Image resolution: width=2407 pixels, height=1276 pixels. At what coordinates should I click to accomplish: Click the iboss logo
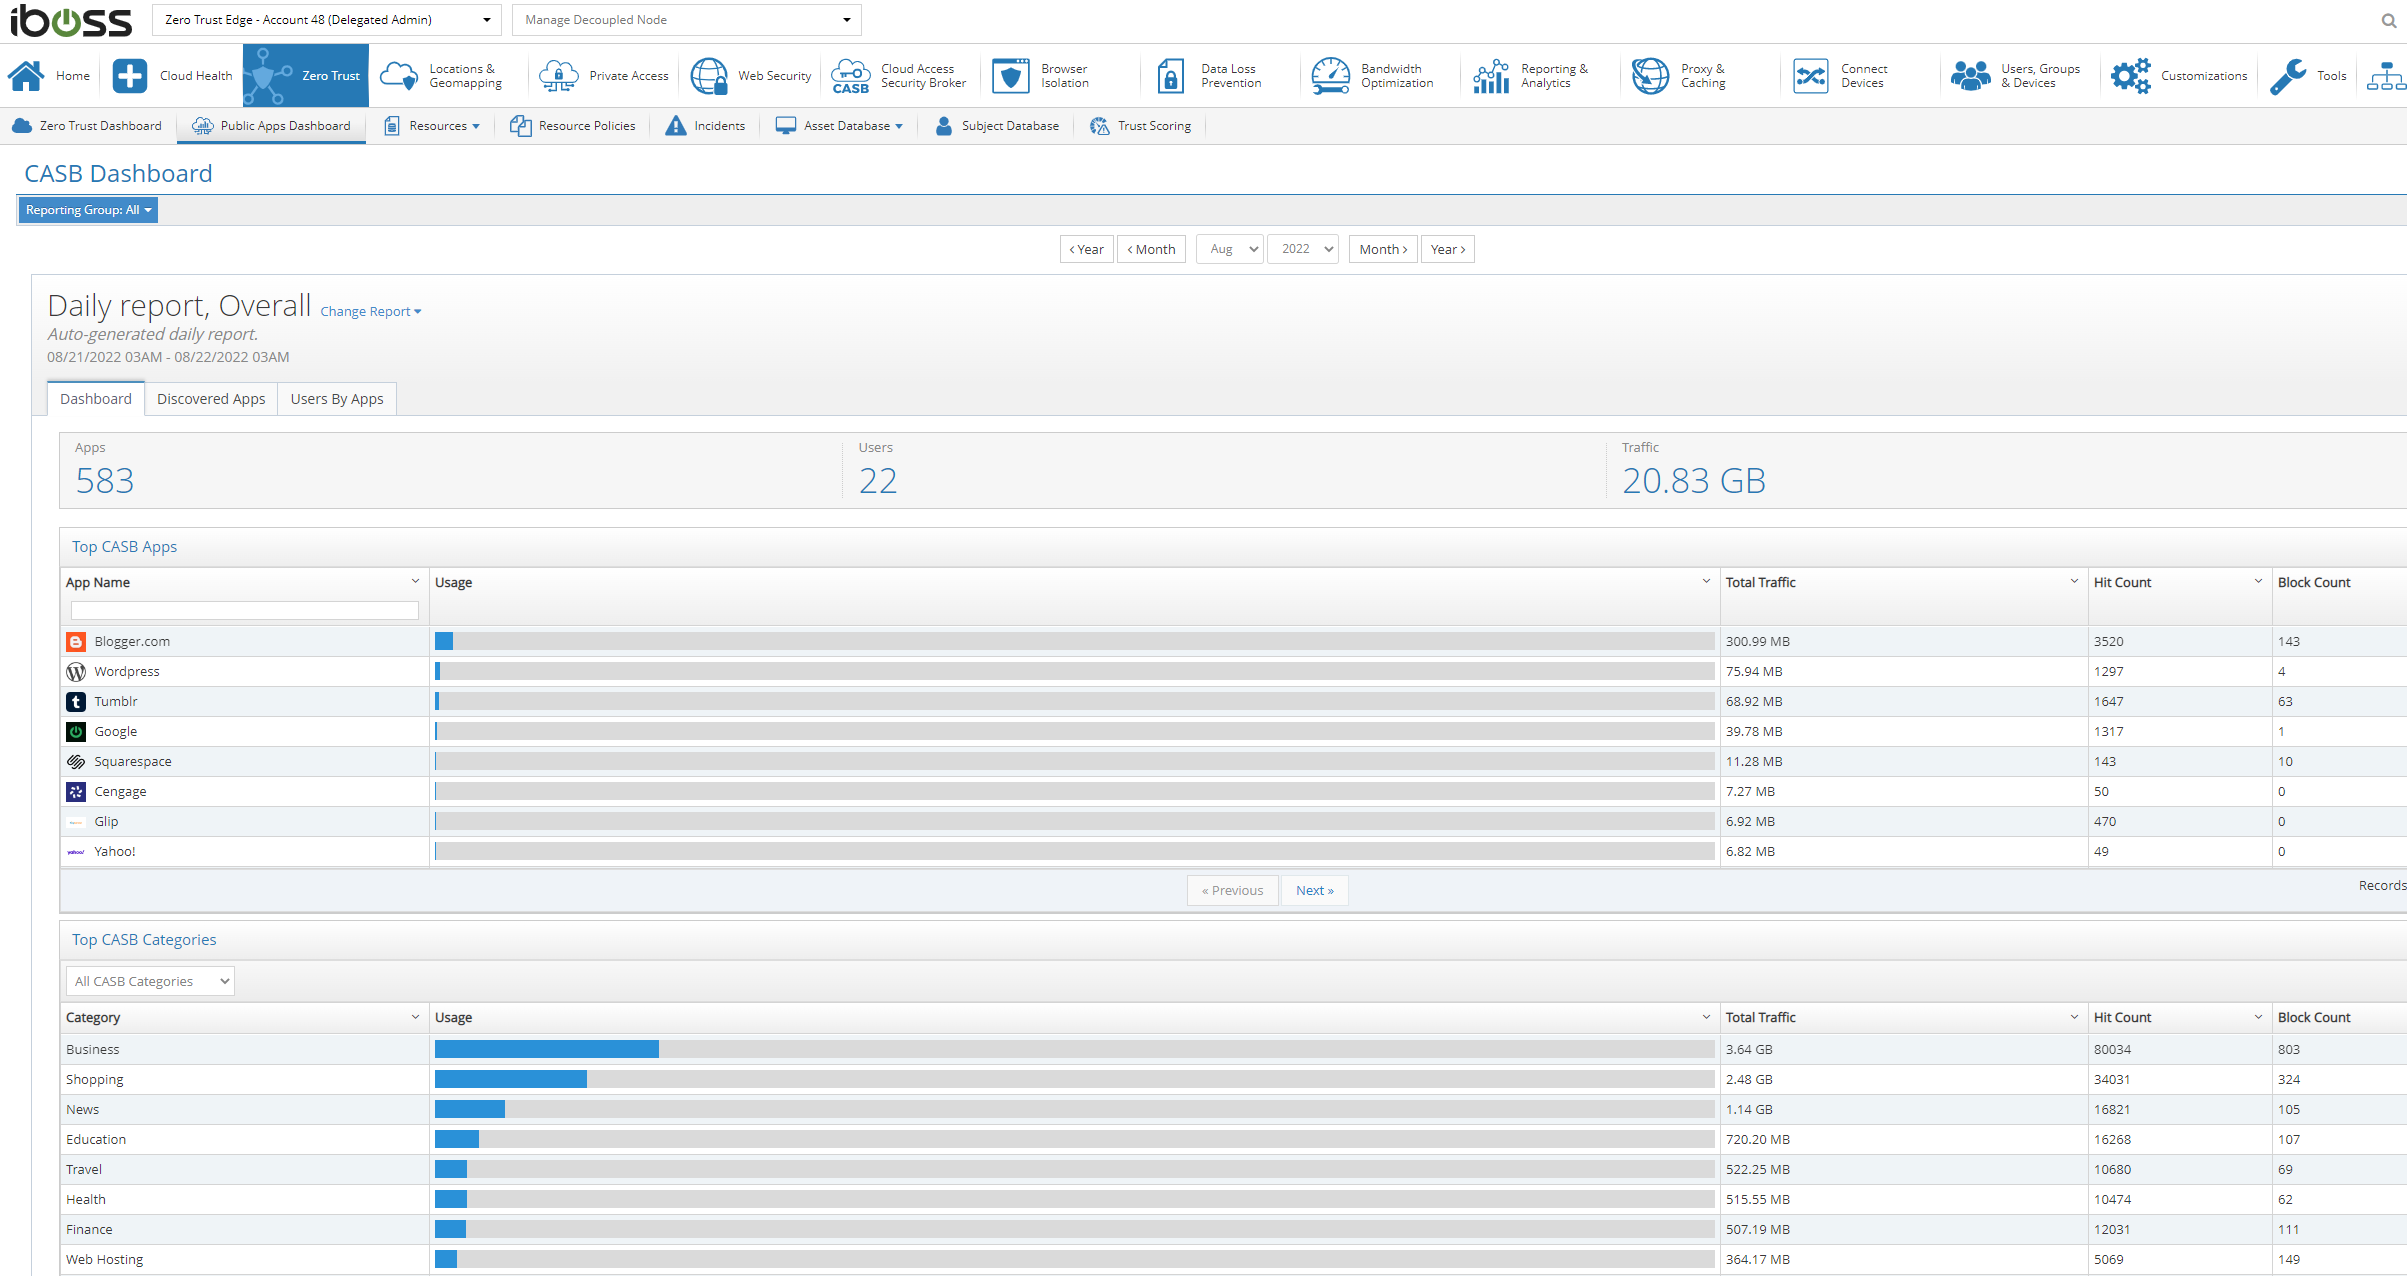pos(71,20)
